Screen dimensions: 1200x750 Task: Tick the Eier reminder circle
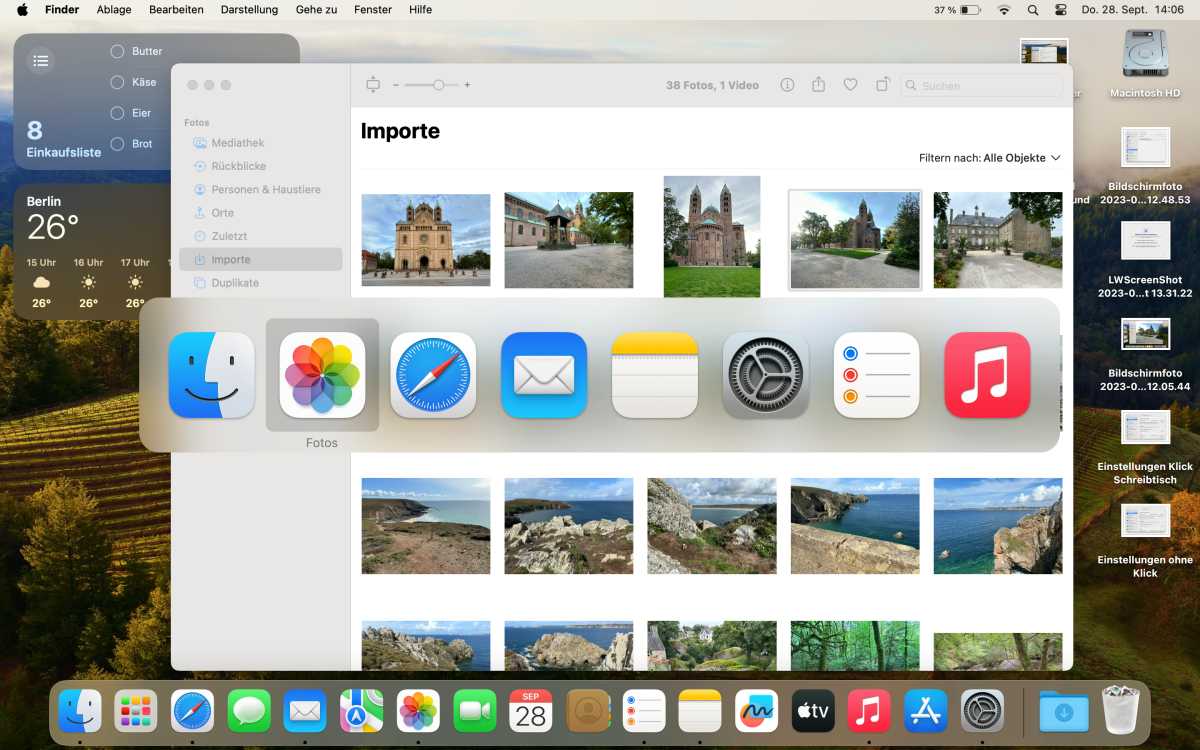pos(117,113)
